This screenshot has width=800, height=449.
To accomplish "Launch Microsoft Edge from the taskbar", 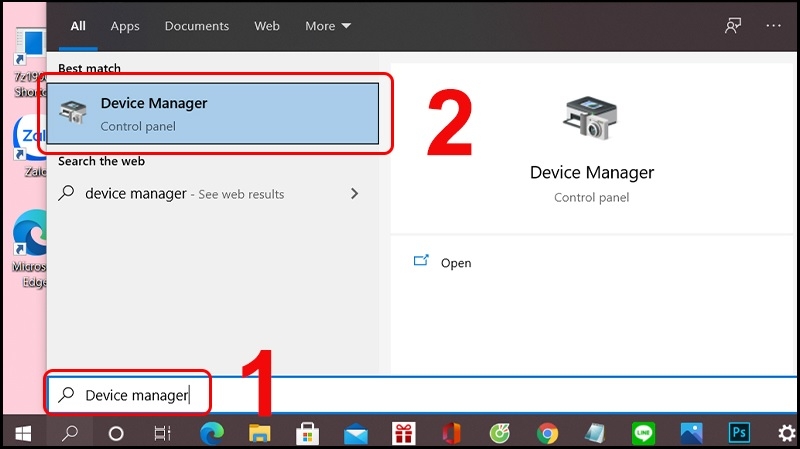I will (211, 434).
